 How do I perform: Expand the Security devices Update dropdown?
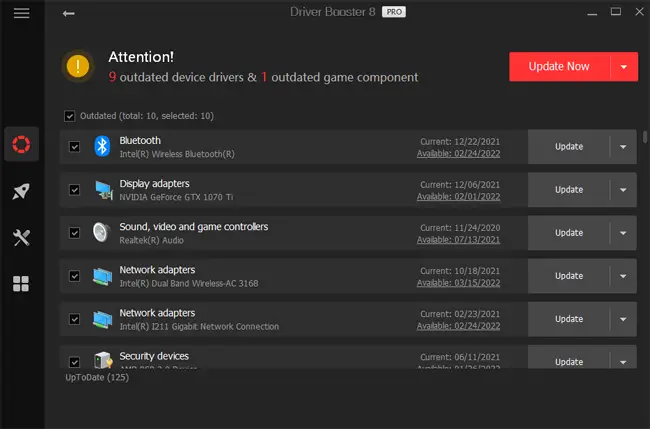623,362
